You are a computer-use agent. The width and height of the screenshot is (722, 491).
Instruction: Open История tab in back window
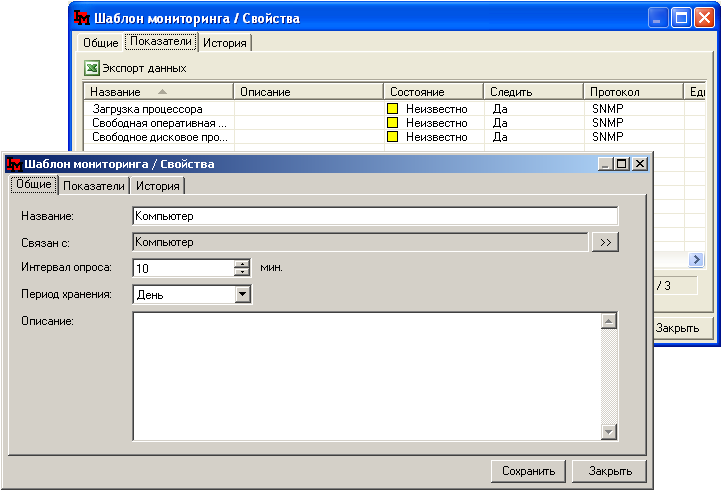pos(225,43)
